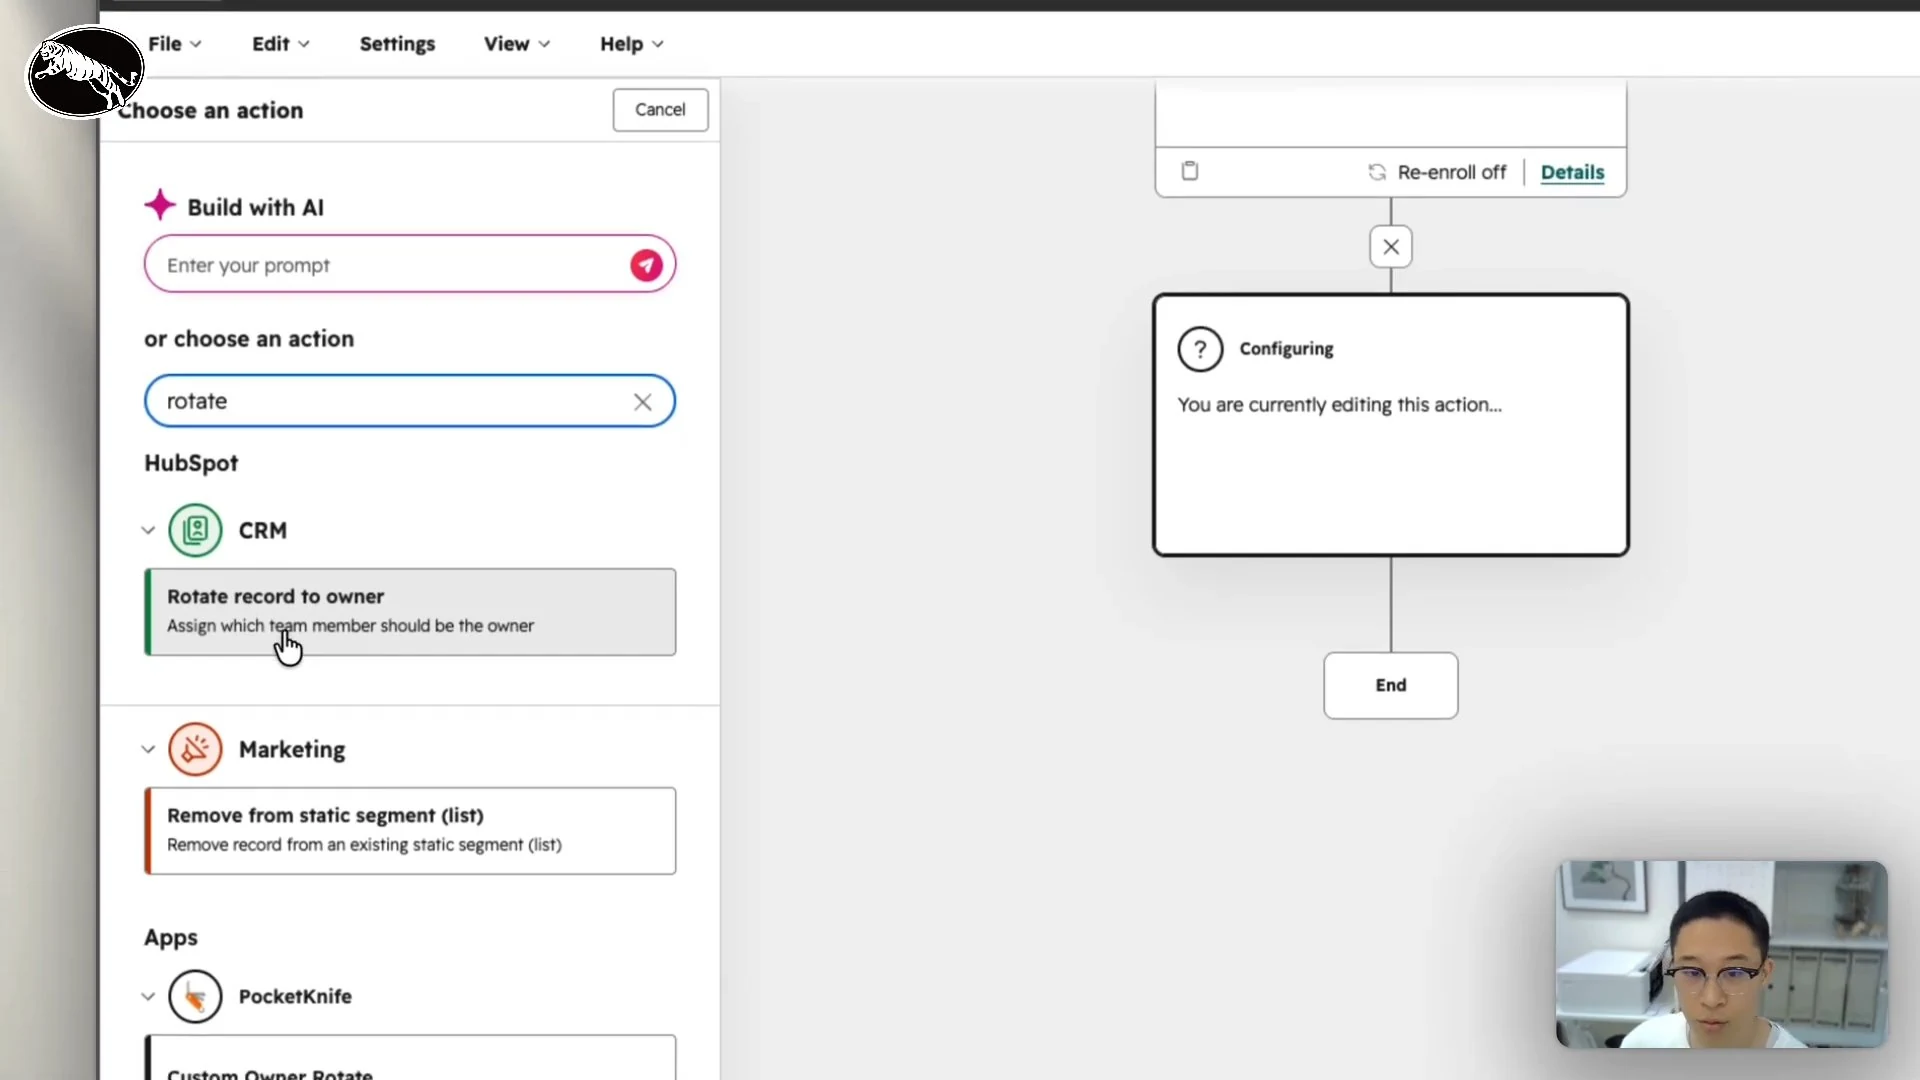Click the PocketKnife app icon
Viewport: 1920px width, 1080px height.
(x=195, y=996)
